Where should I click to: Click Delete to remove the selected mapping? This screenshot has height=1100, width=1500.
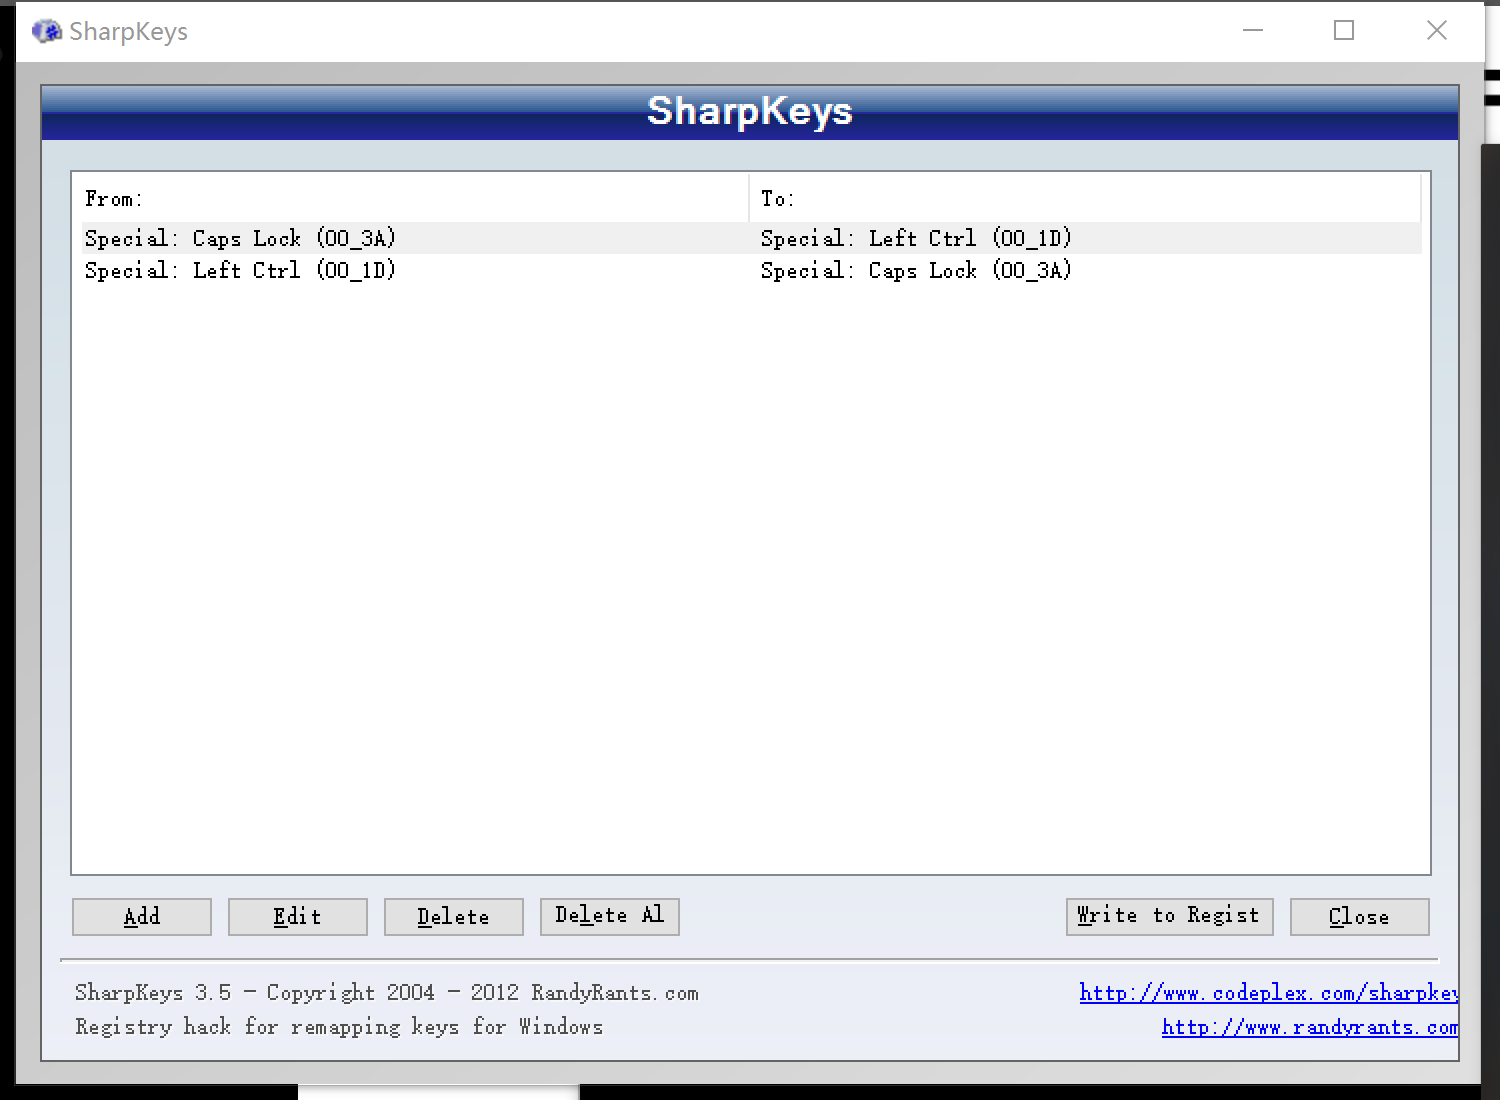click(453, 916)
